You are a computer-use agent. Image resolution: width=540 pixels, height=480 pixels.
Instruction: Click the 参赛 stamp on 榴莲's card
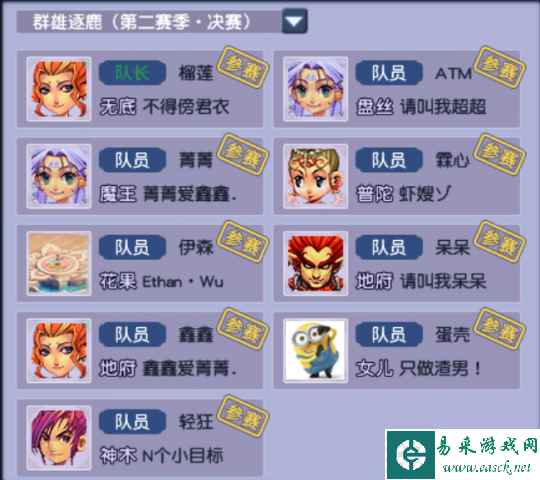click(243, 67)
